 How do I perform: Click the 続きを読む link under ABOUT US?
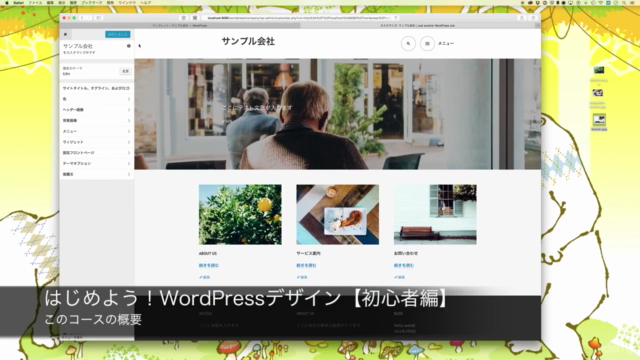pos(209,265)
